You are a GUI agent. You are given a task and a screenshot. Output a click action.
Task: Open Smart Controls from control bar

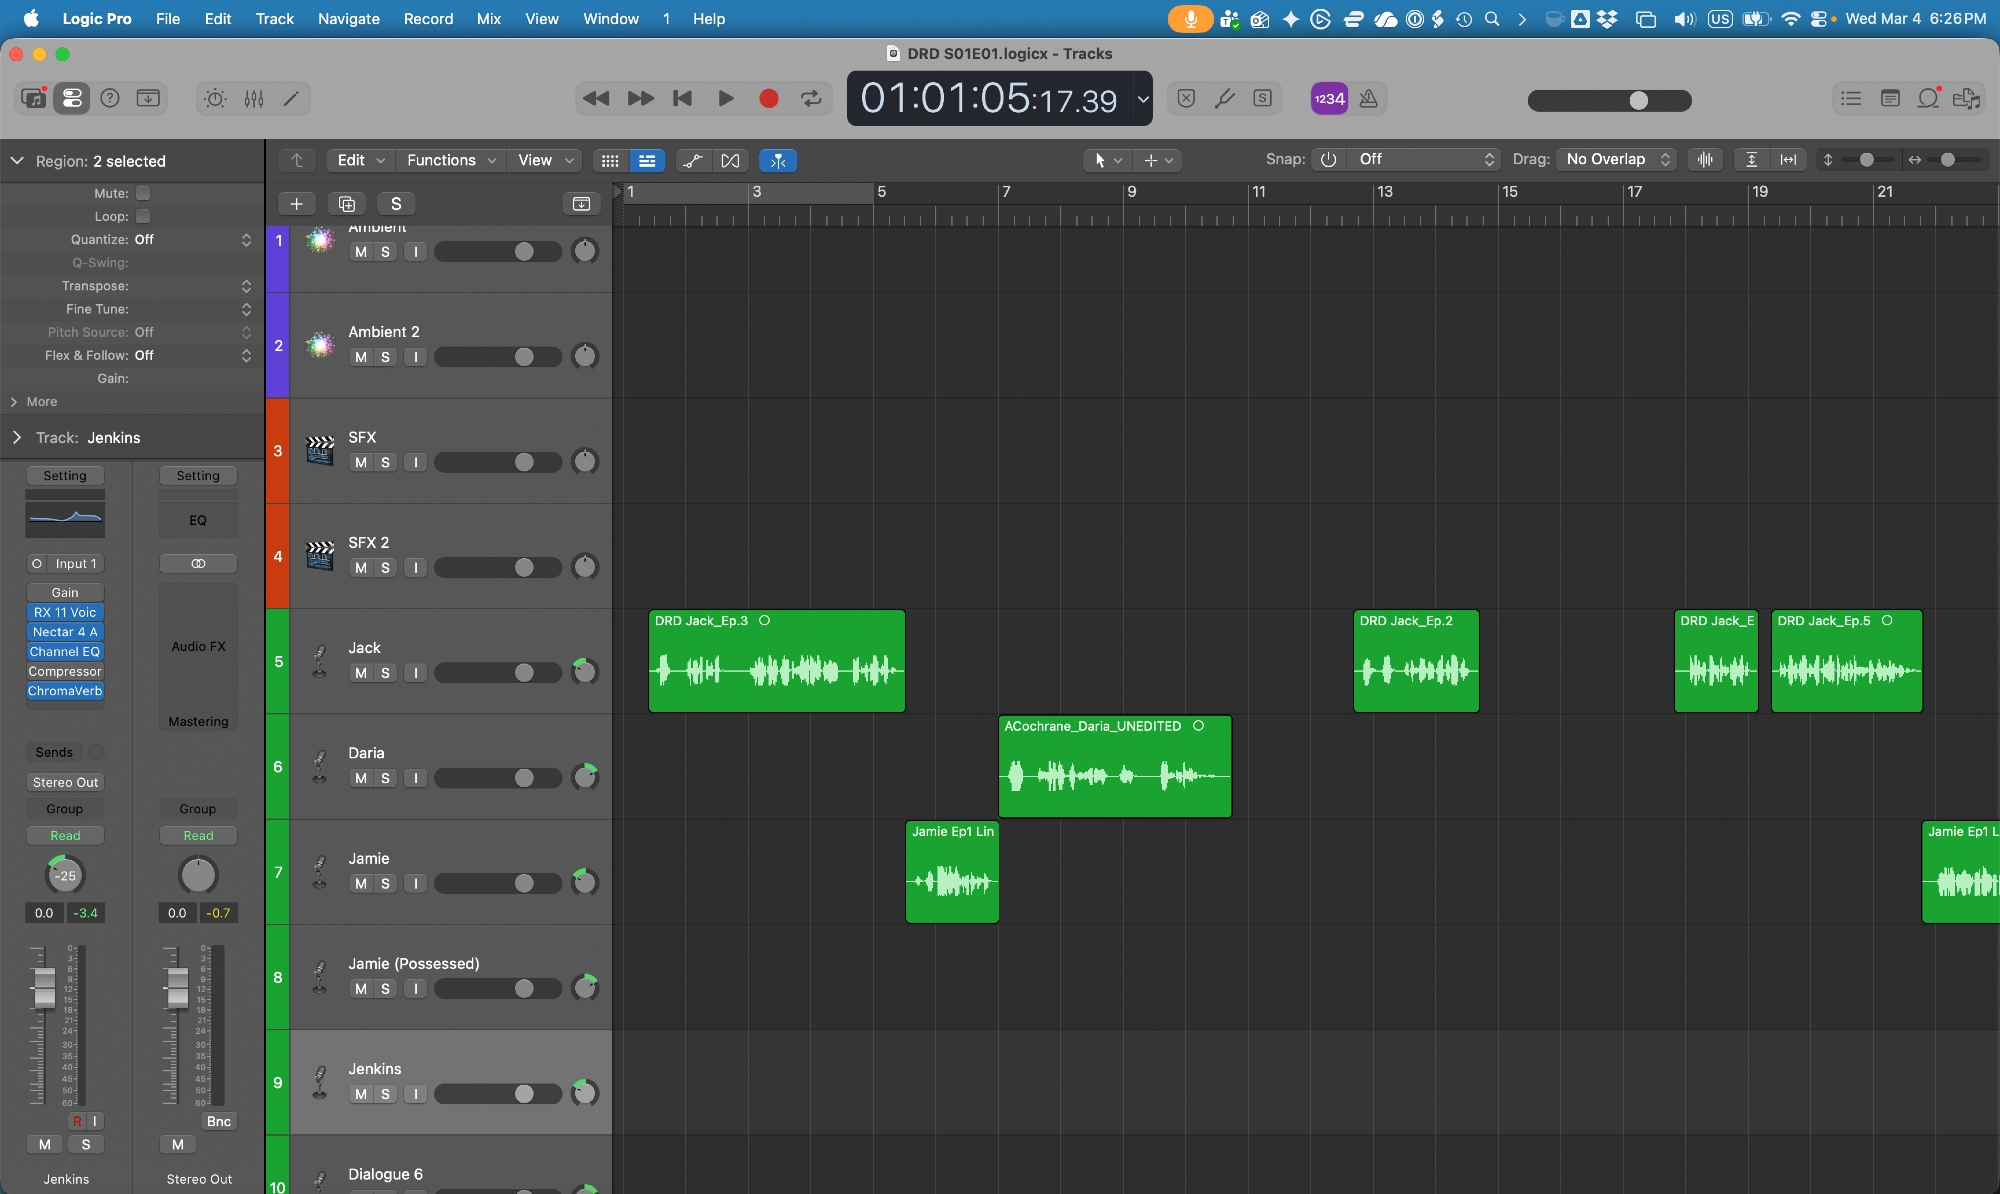click(x=215, y=98)
